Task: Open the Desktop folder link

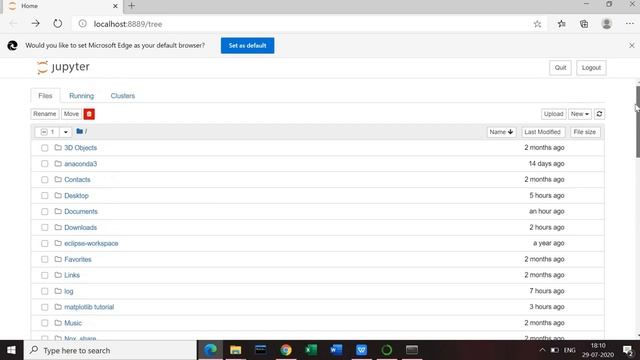Action: pyautogui.click(x=76, y=196)
